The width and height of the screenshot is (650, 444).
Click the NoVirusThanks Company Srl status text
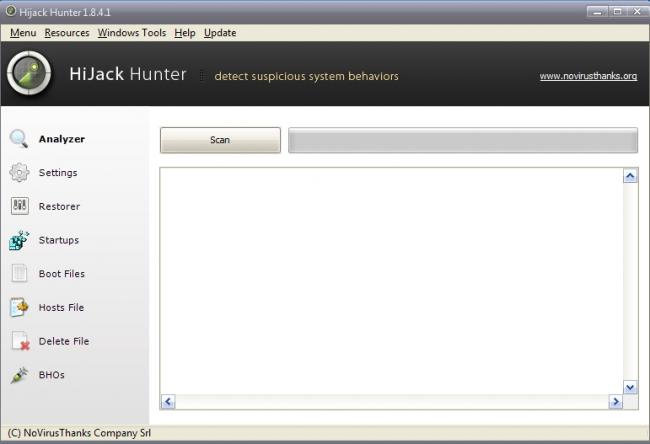click(79, 433)
